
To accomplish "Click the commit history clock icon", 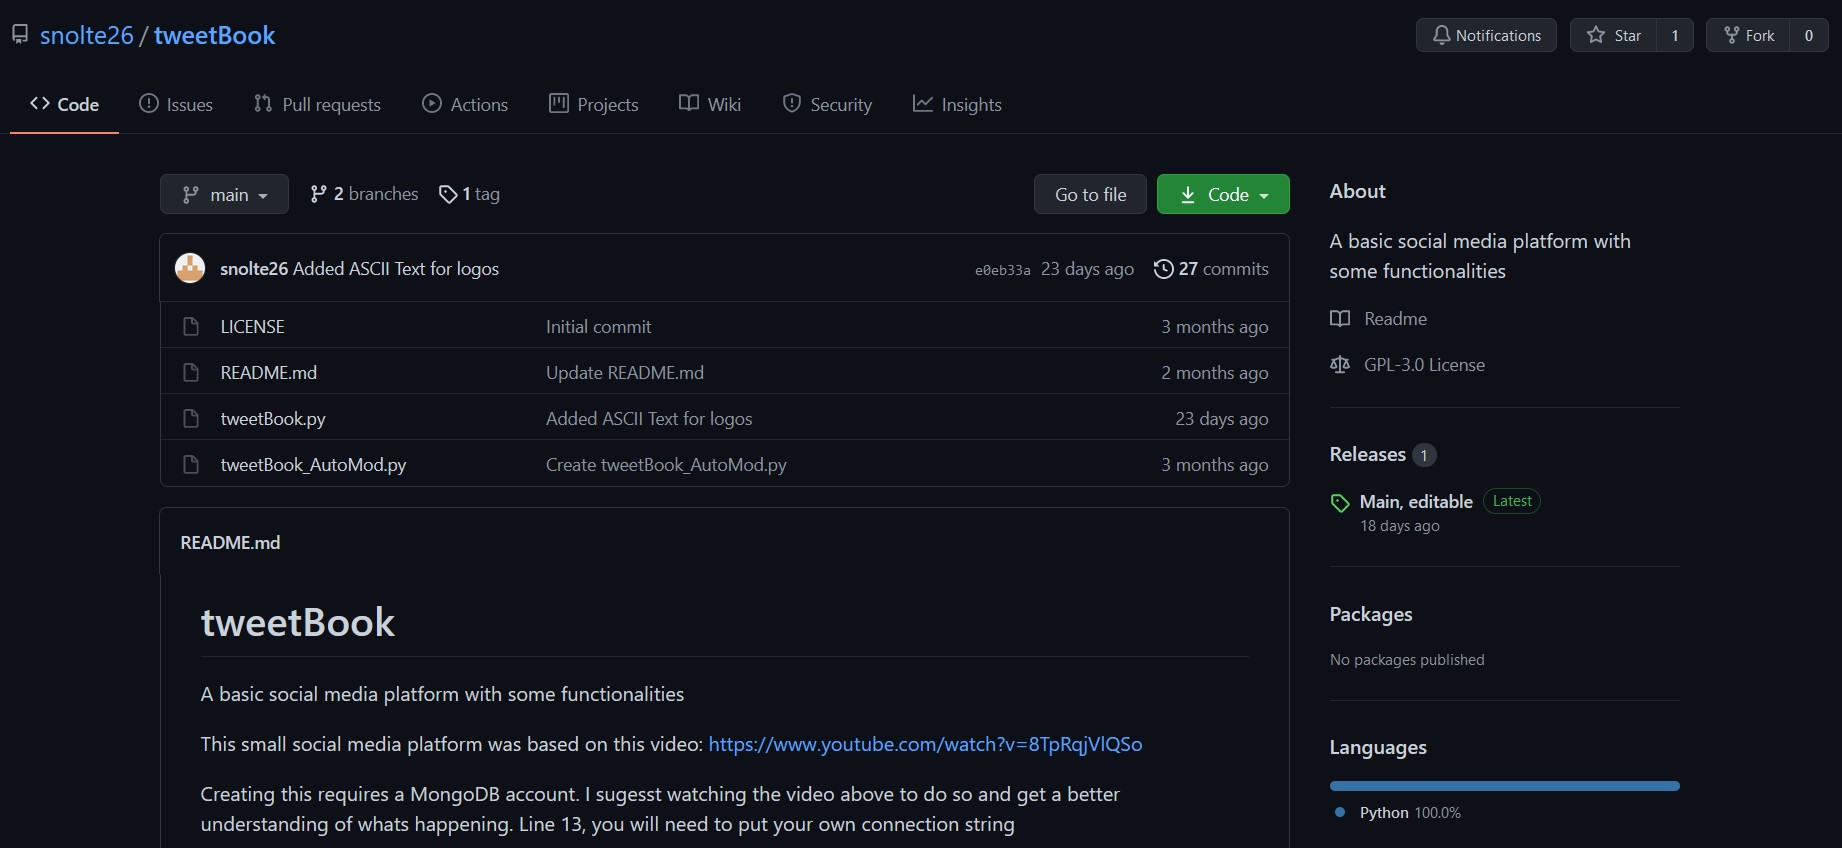I will 1163,269.
